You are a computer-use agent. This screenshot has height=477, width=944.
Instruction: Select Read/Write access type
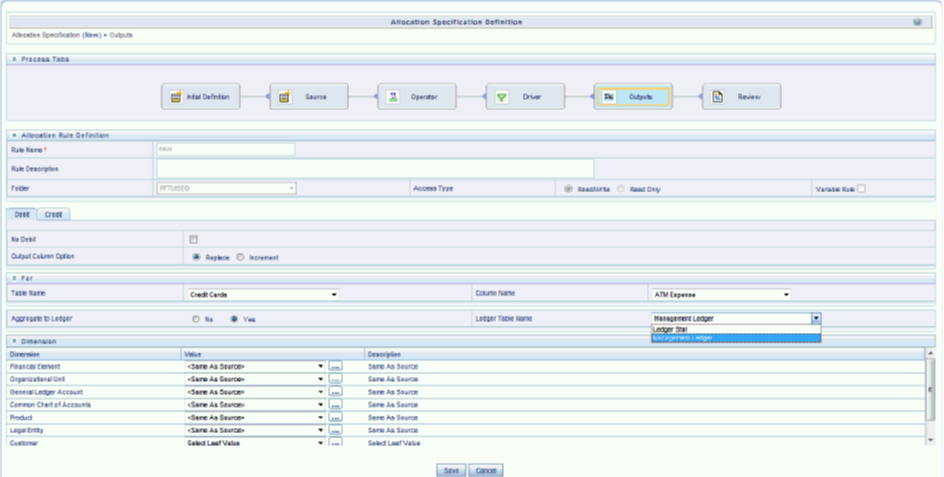(x=568, y=189)
